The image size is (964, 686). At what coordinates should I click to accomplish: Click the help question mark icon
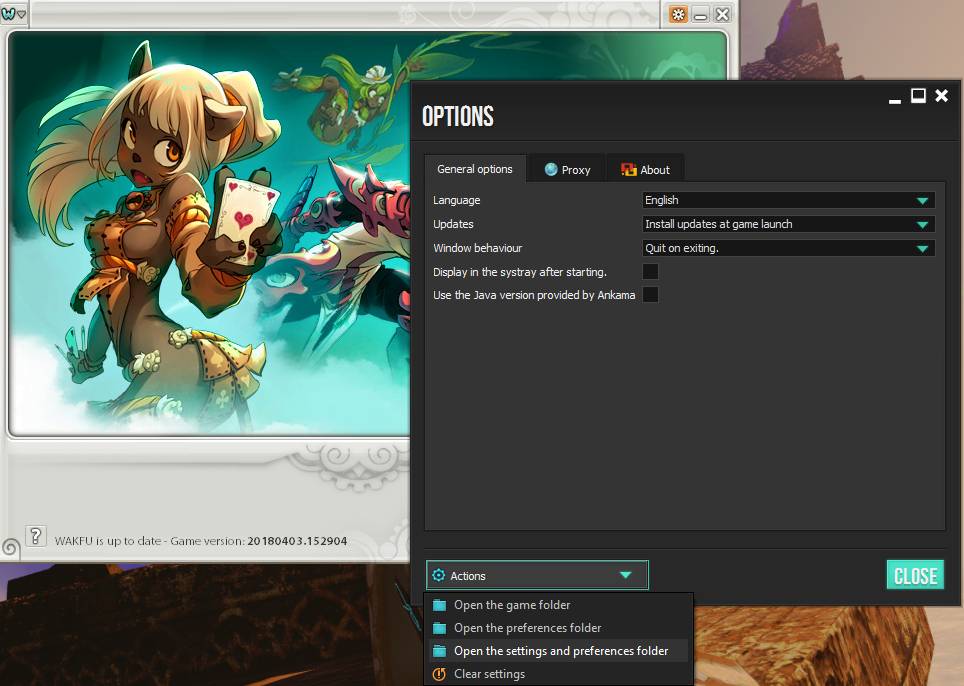[36, 537]
